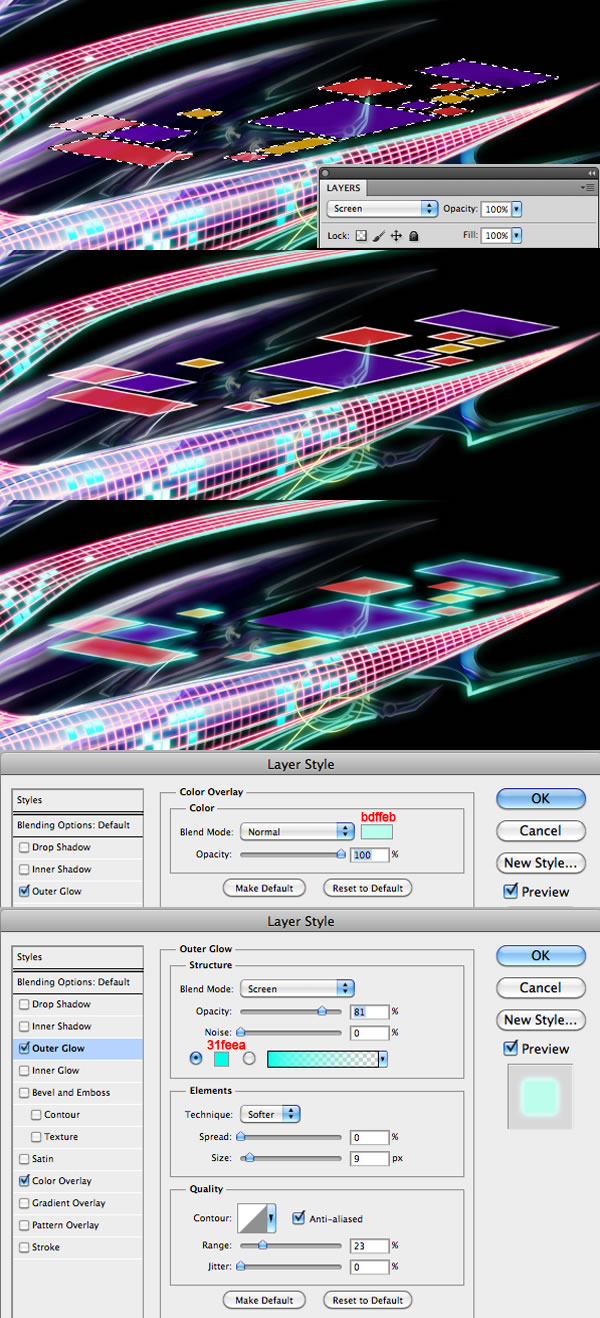Click the Layers panel Opacity 100% field
This screenshot has width=600, height=1318.
click(496, 210)
